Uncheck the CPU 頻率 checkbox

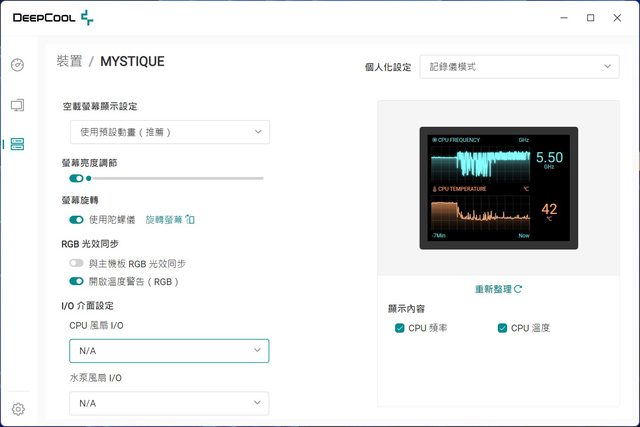pyautogui.click(x=400, y=328)
